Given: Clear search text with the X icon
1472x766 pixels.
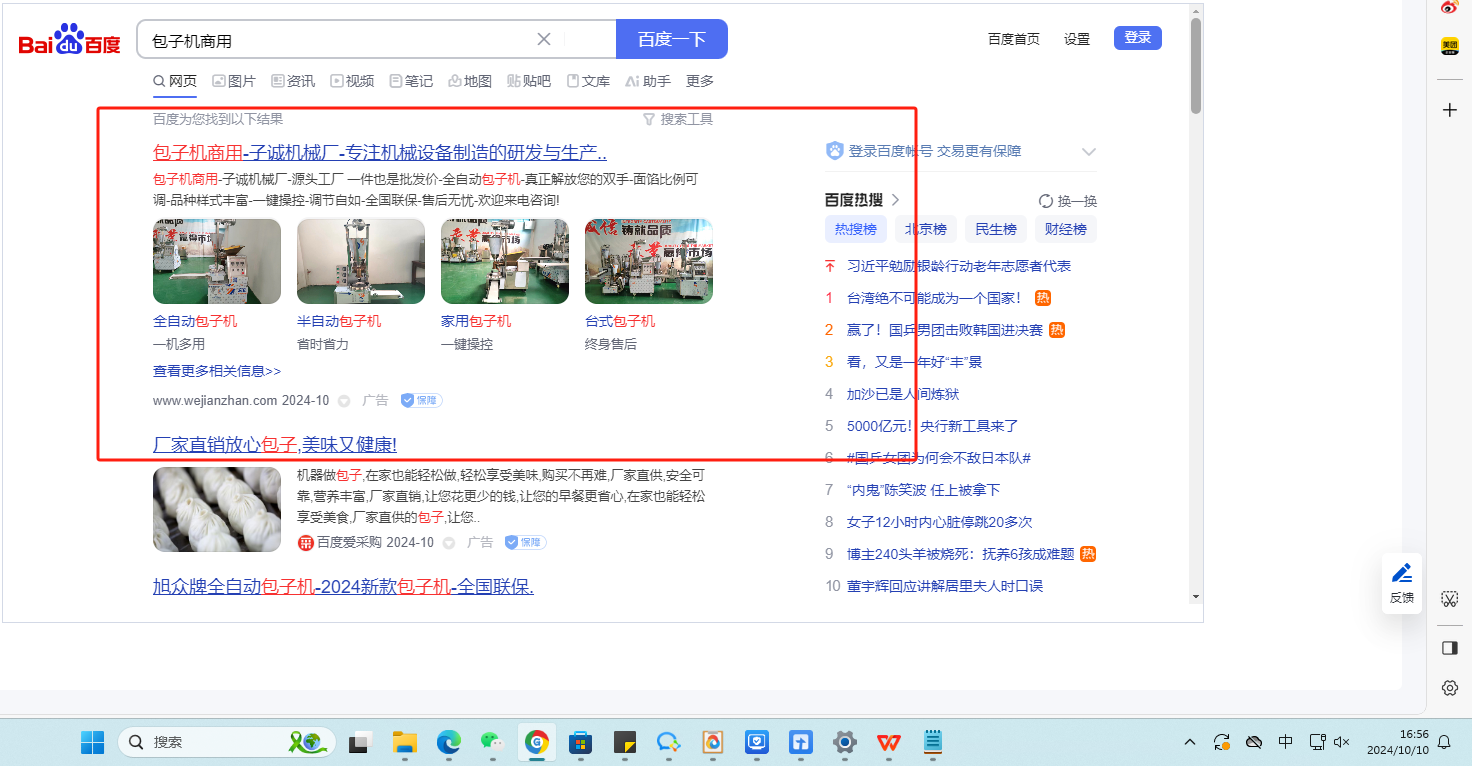Looking at the screenshot, I should 544,40.
